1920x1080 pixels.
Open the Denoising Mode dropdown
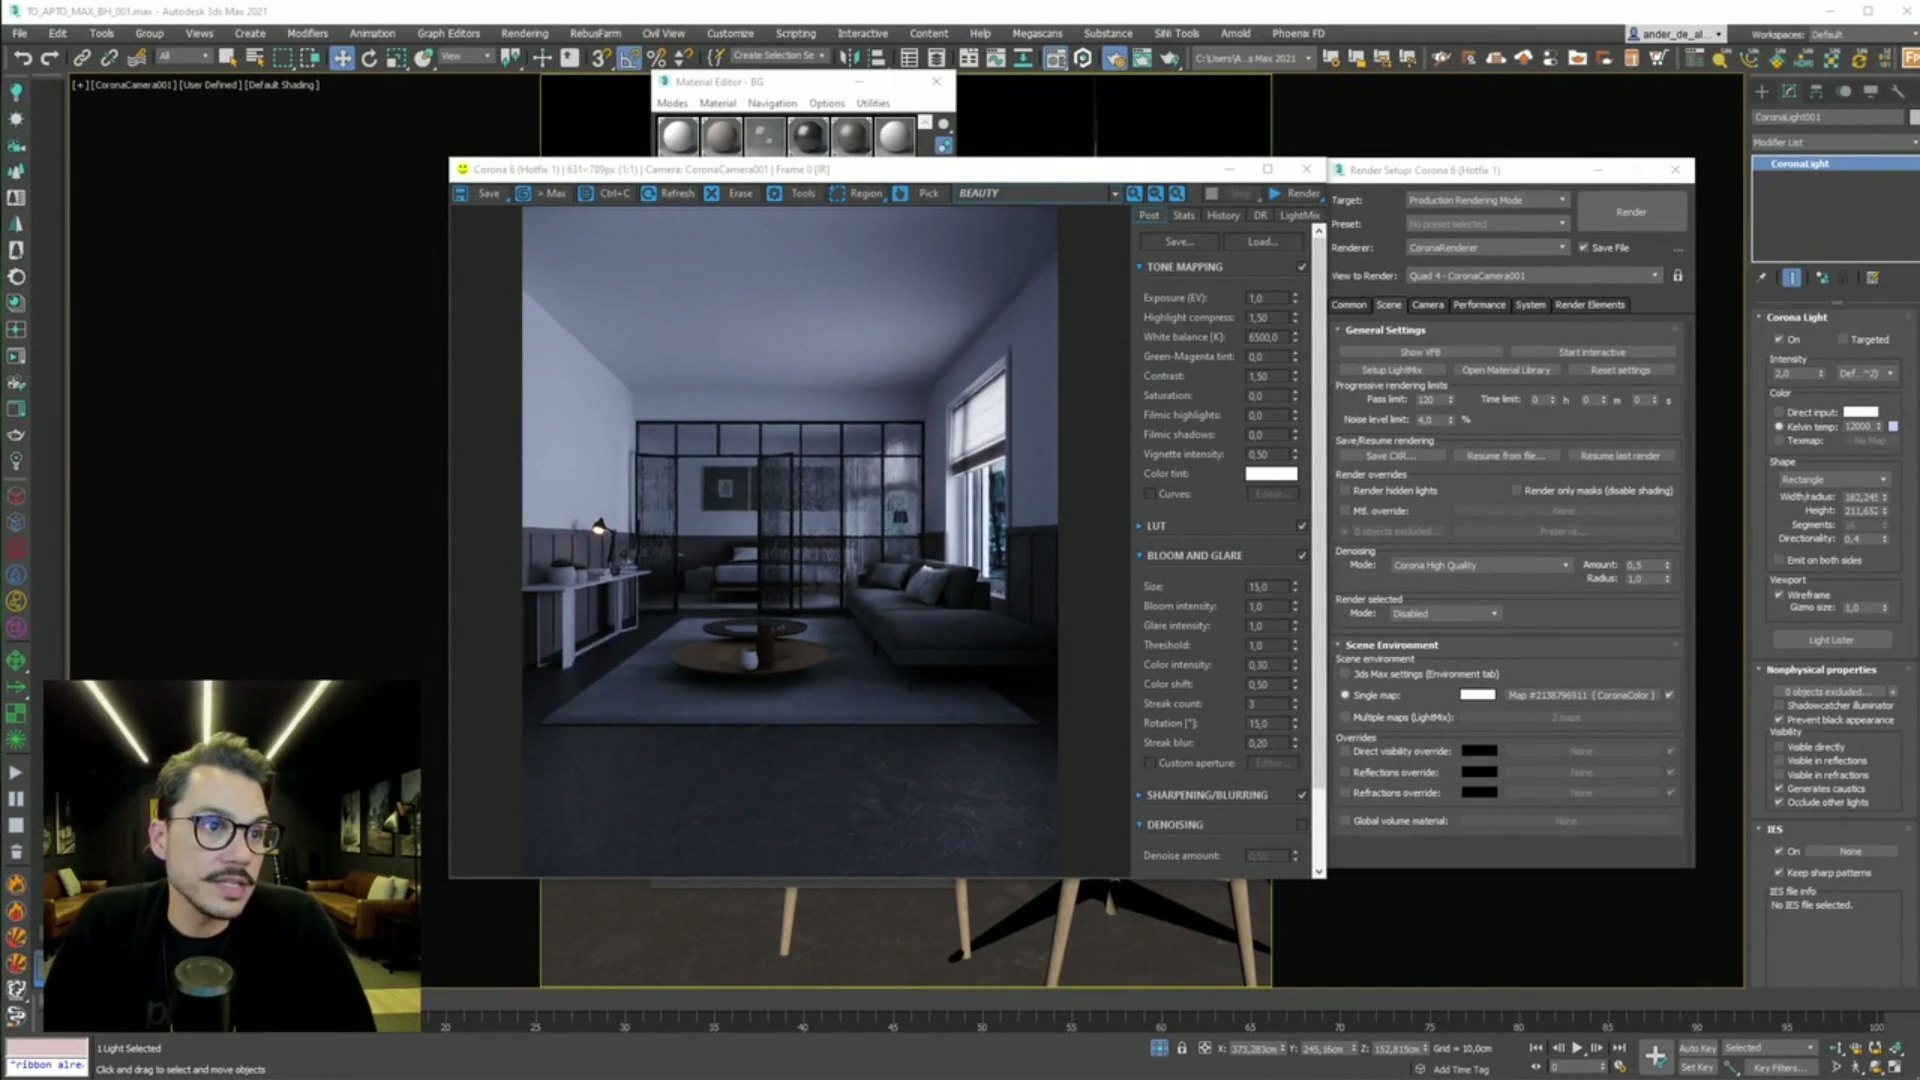pos(1481,565)
